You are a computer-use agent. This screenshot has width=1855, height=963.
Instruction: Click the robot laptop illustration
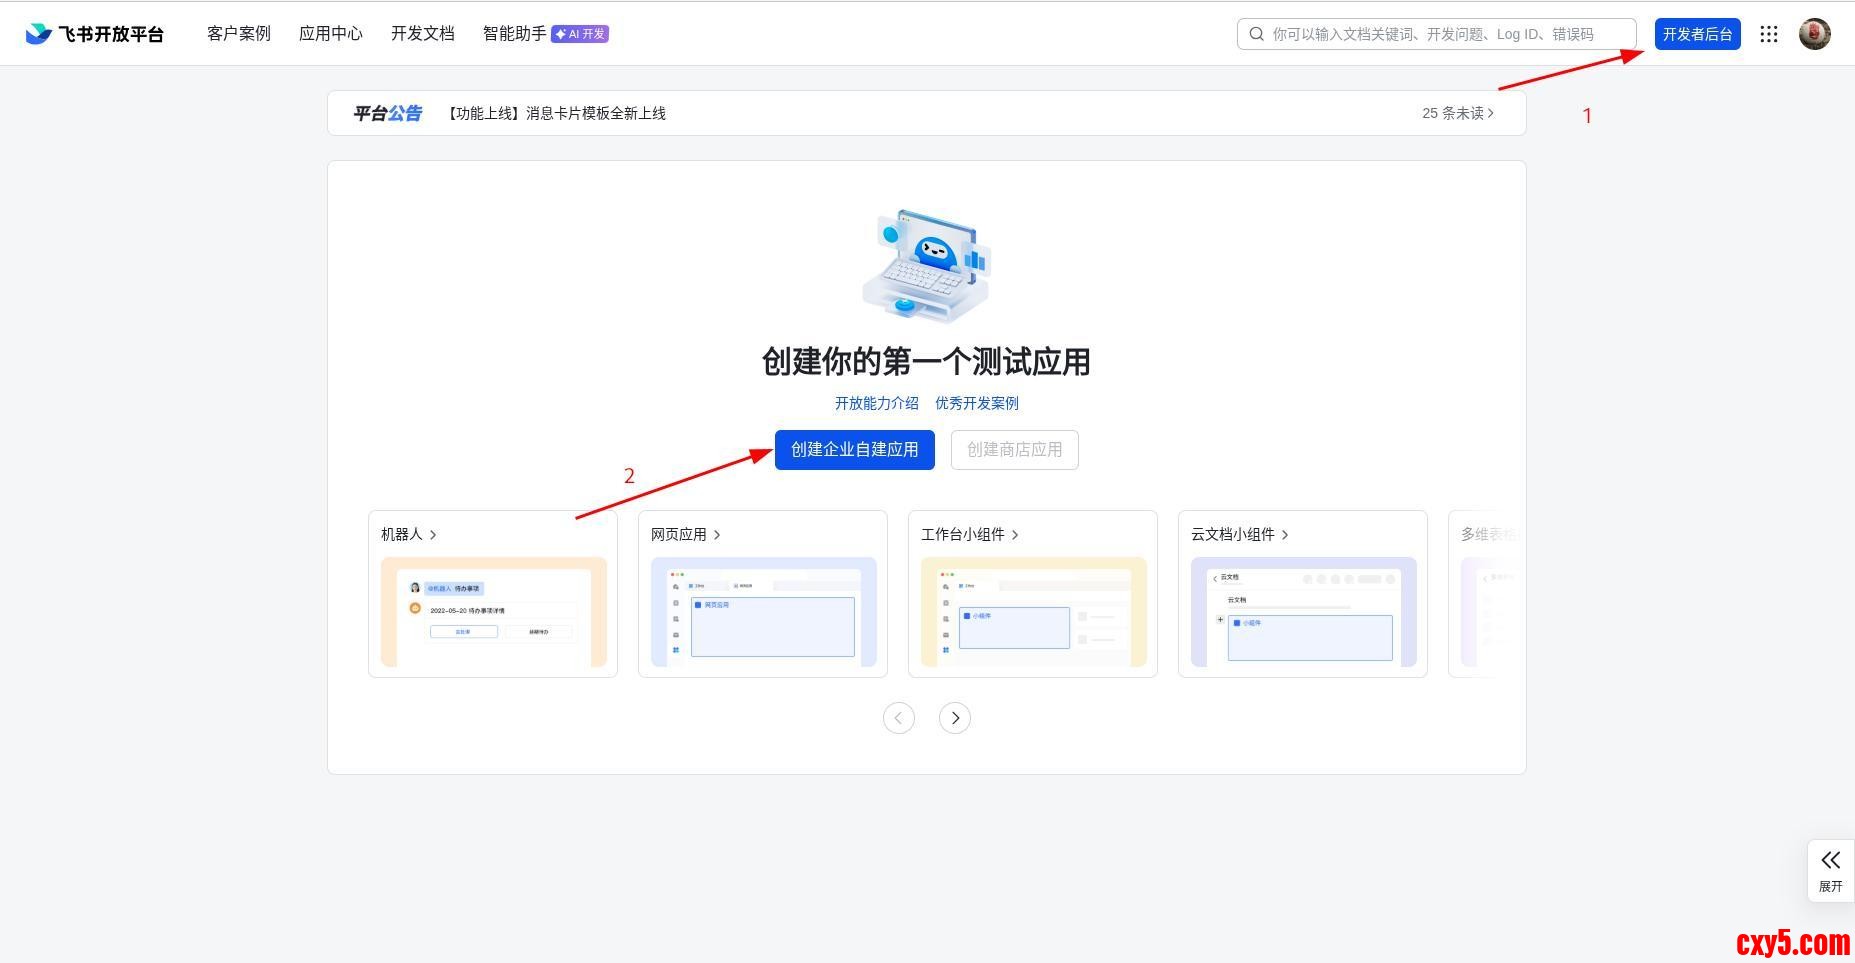pyautogui.click(x=926, y=266)
